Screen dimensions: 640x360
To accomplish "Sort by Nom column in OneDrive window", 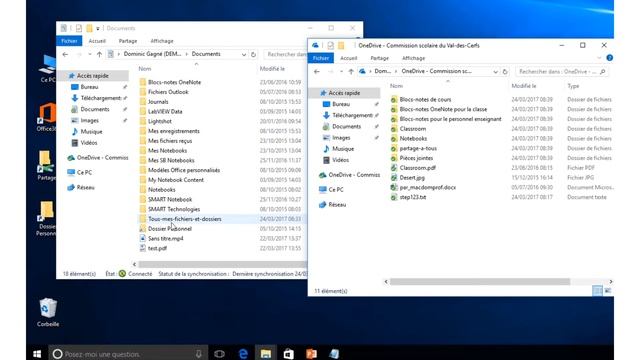I will [x=396, y=86].
